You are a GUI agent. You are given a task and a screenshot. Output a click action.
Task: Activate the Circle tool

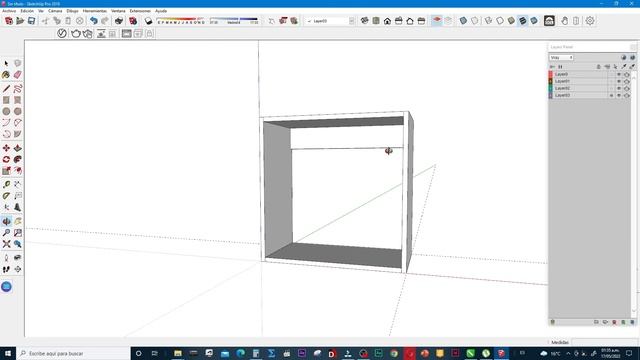pos(6,111)
